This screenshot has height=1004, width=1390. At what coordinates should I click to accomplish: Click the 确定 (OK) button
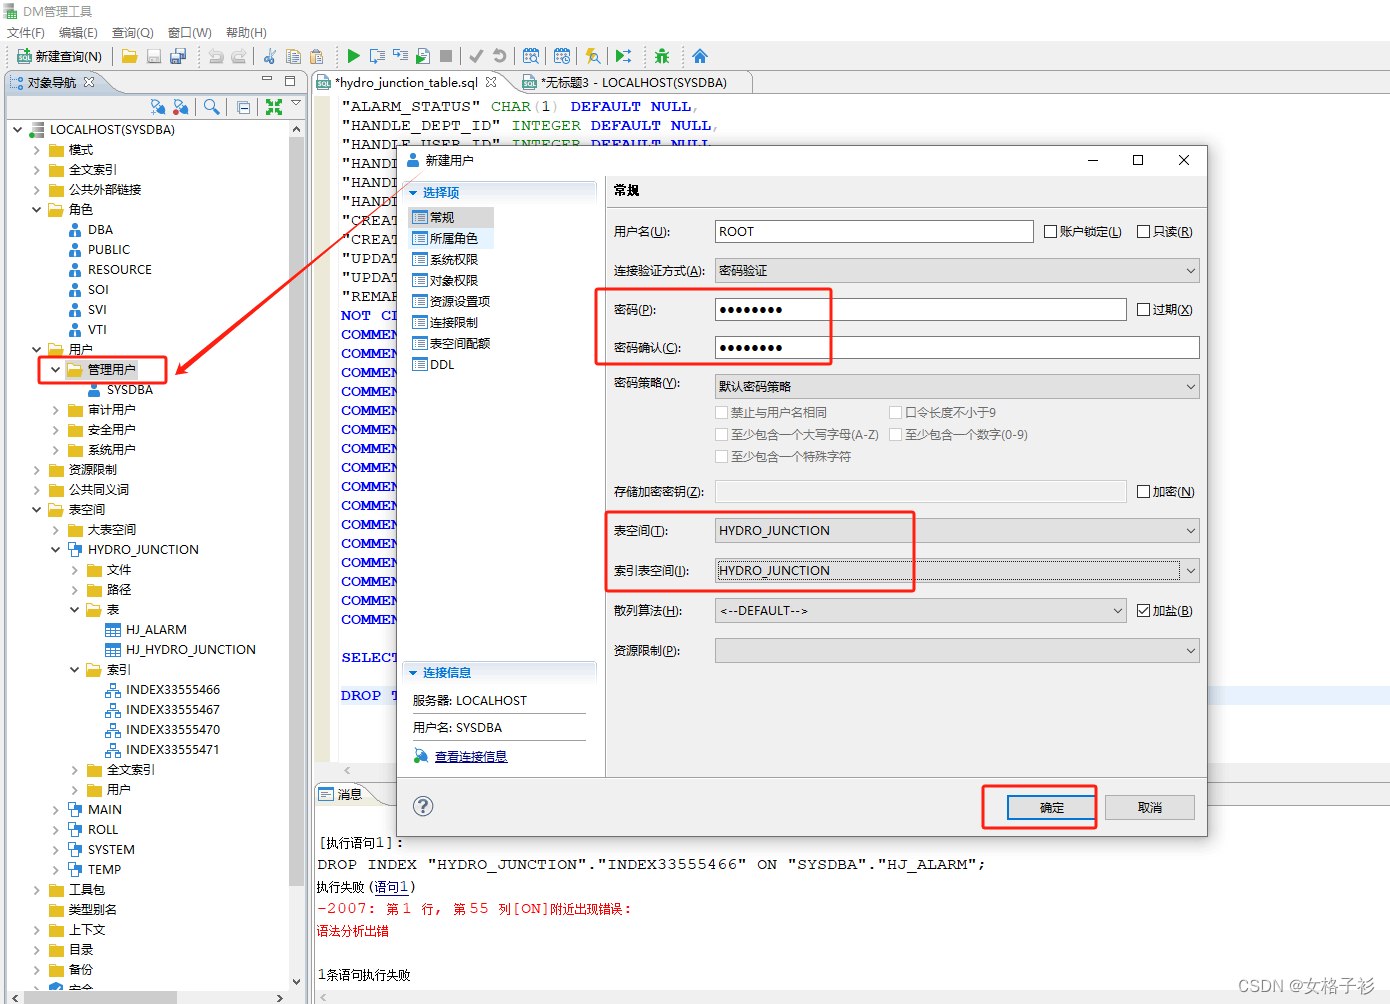pos(1051,807)
